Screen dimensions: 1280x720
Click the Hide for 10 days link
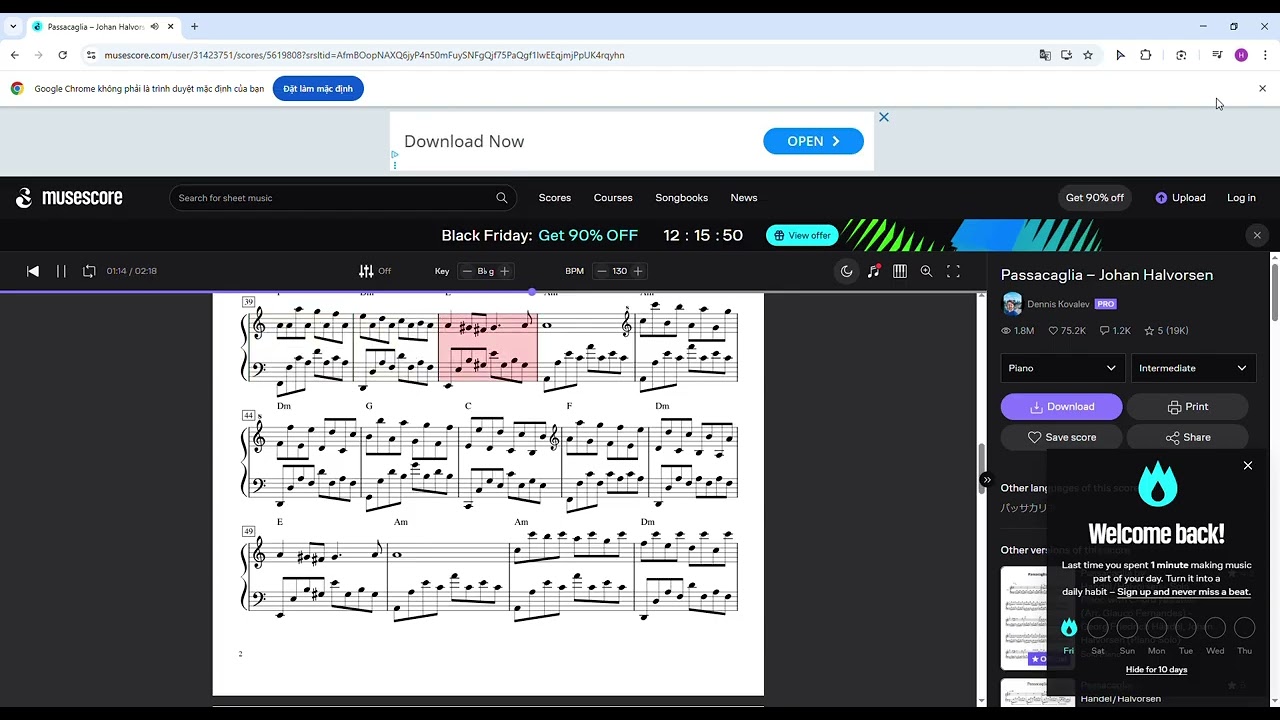click(1156, 670)
